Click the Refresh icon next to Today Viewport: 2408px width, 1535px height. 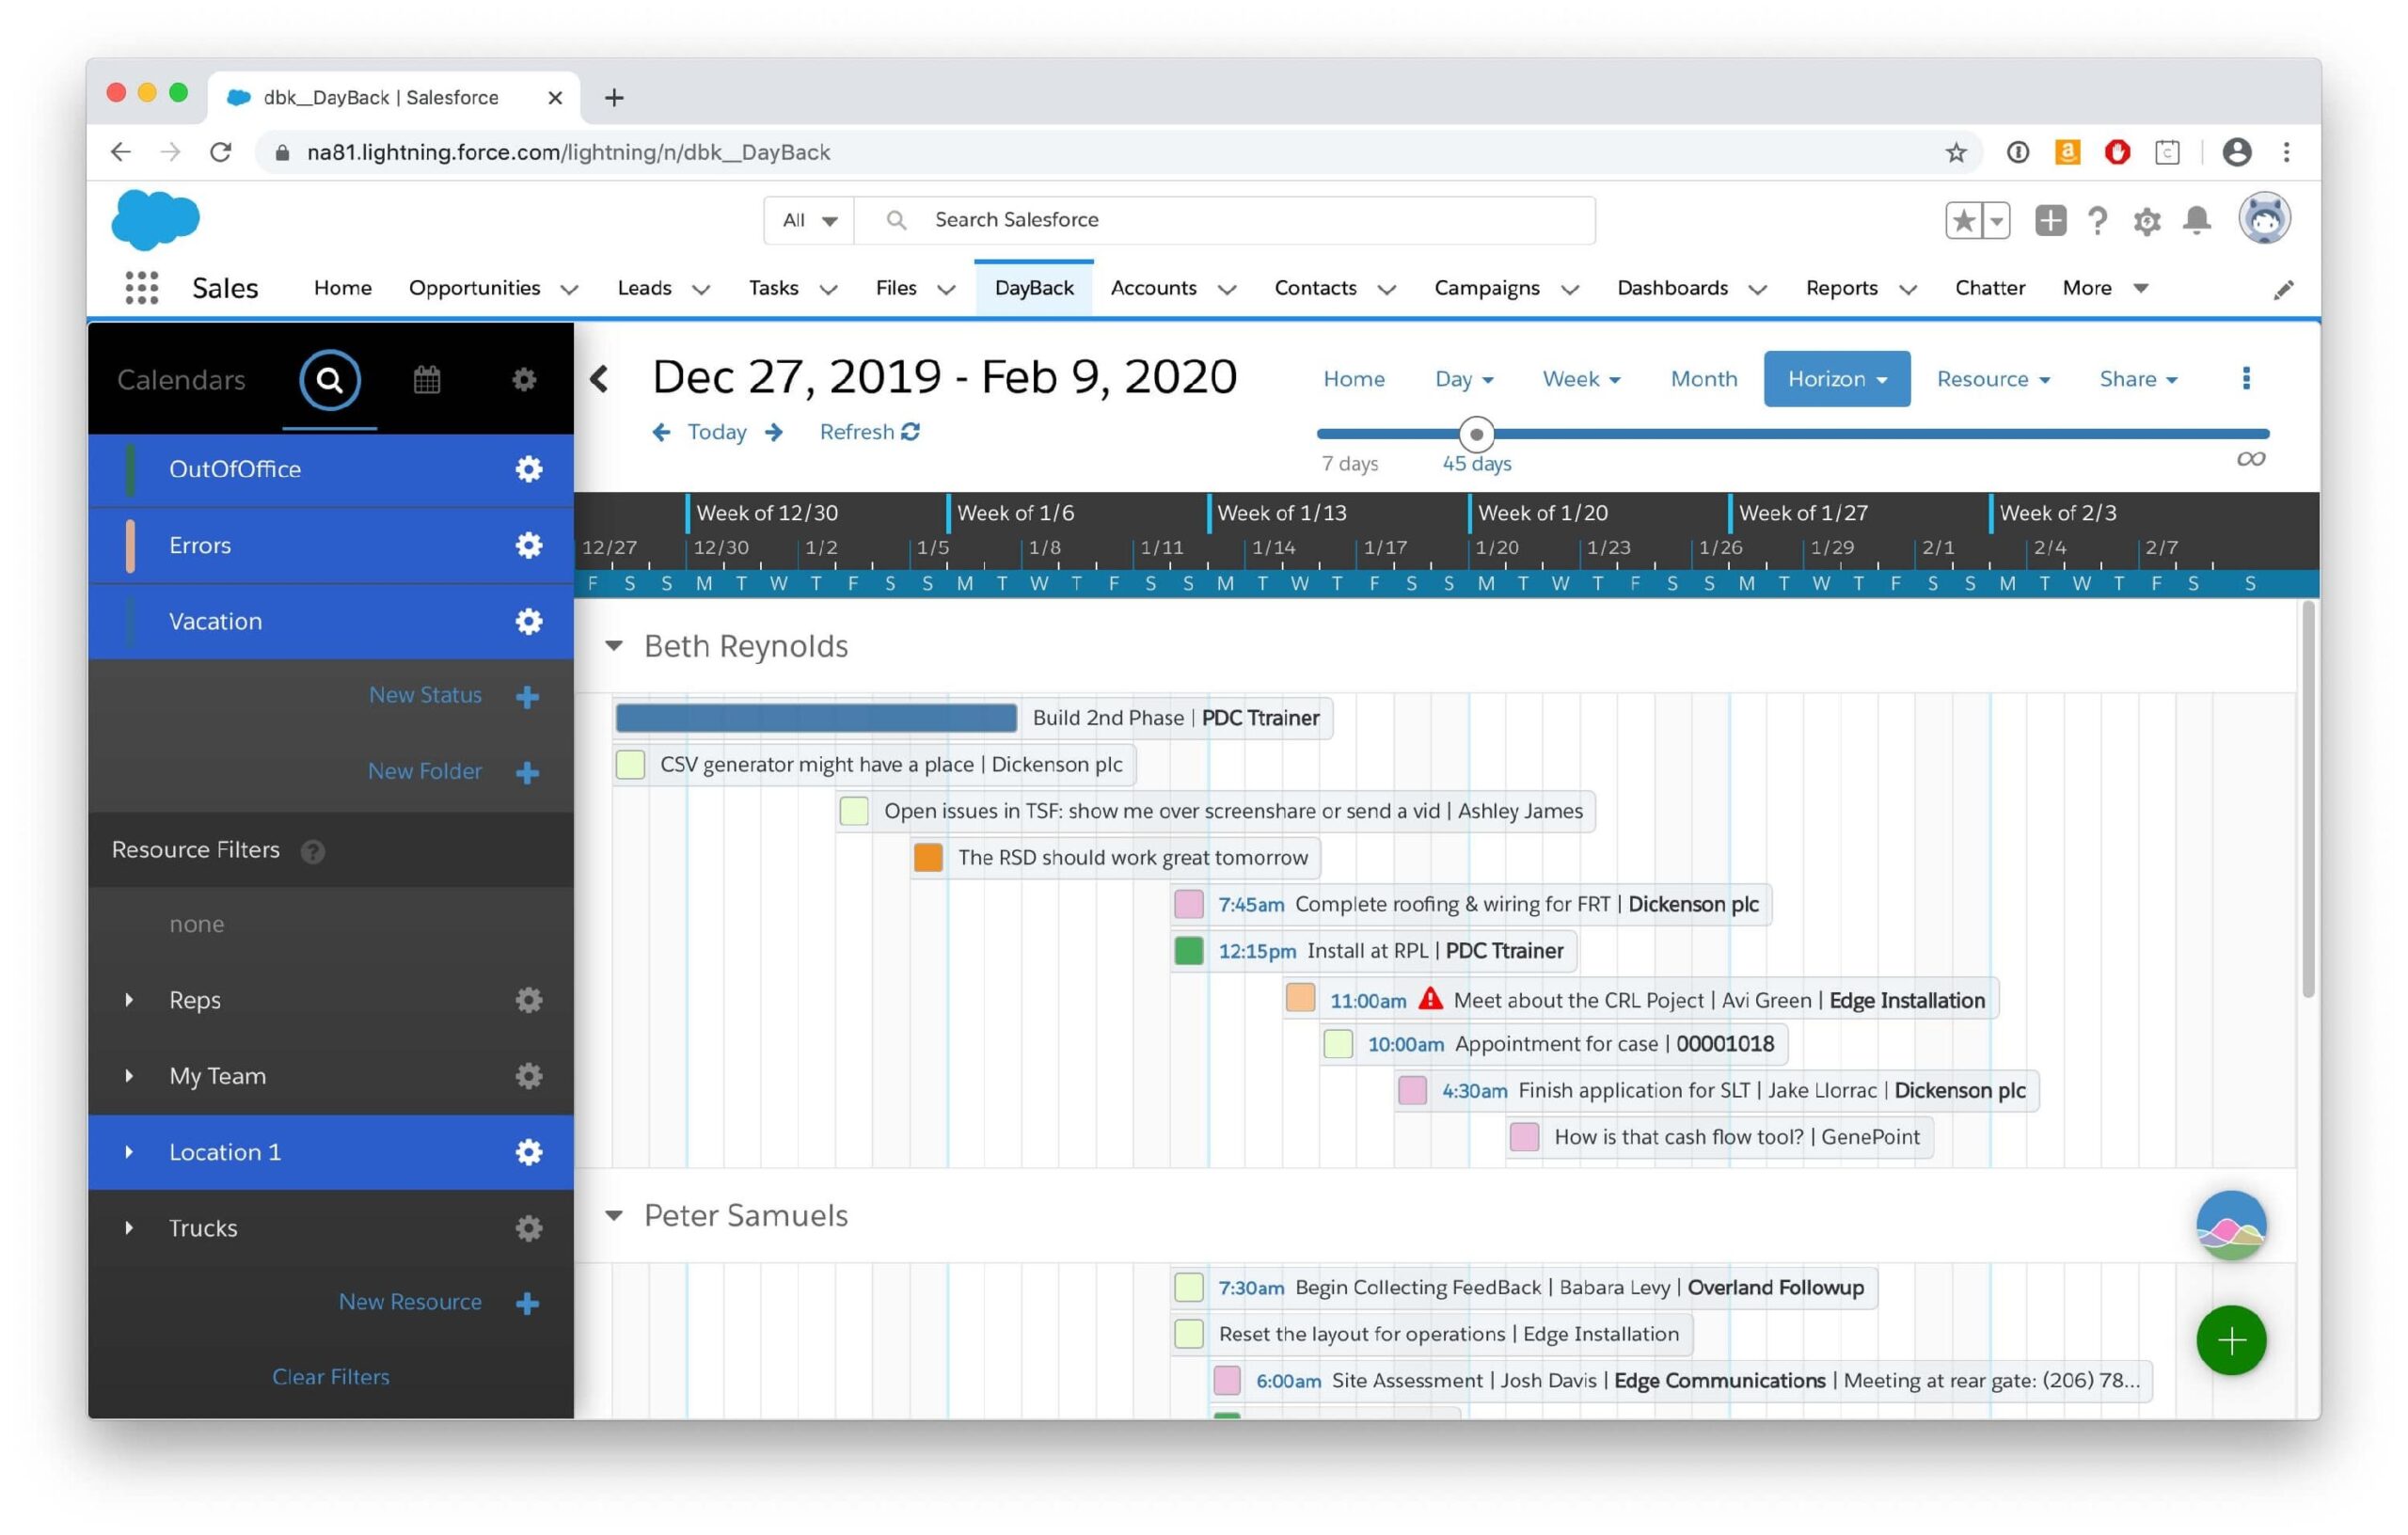click(910, 431)
